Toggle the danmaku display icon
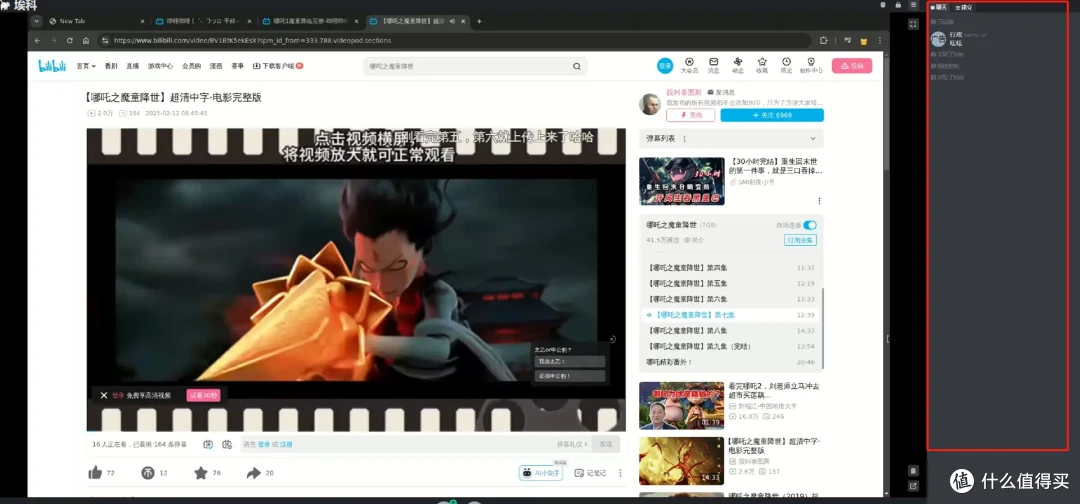The width and height of the screenshot is (1080, 504). 208,445
